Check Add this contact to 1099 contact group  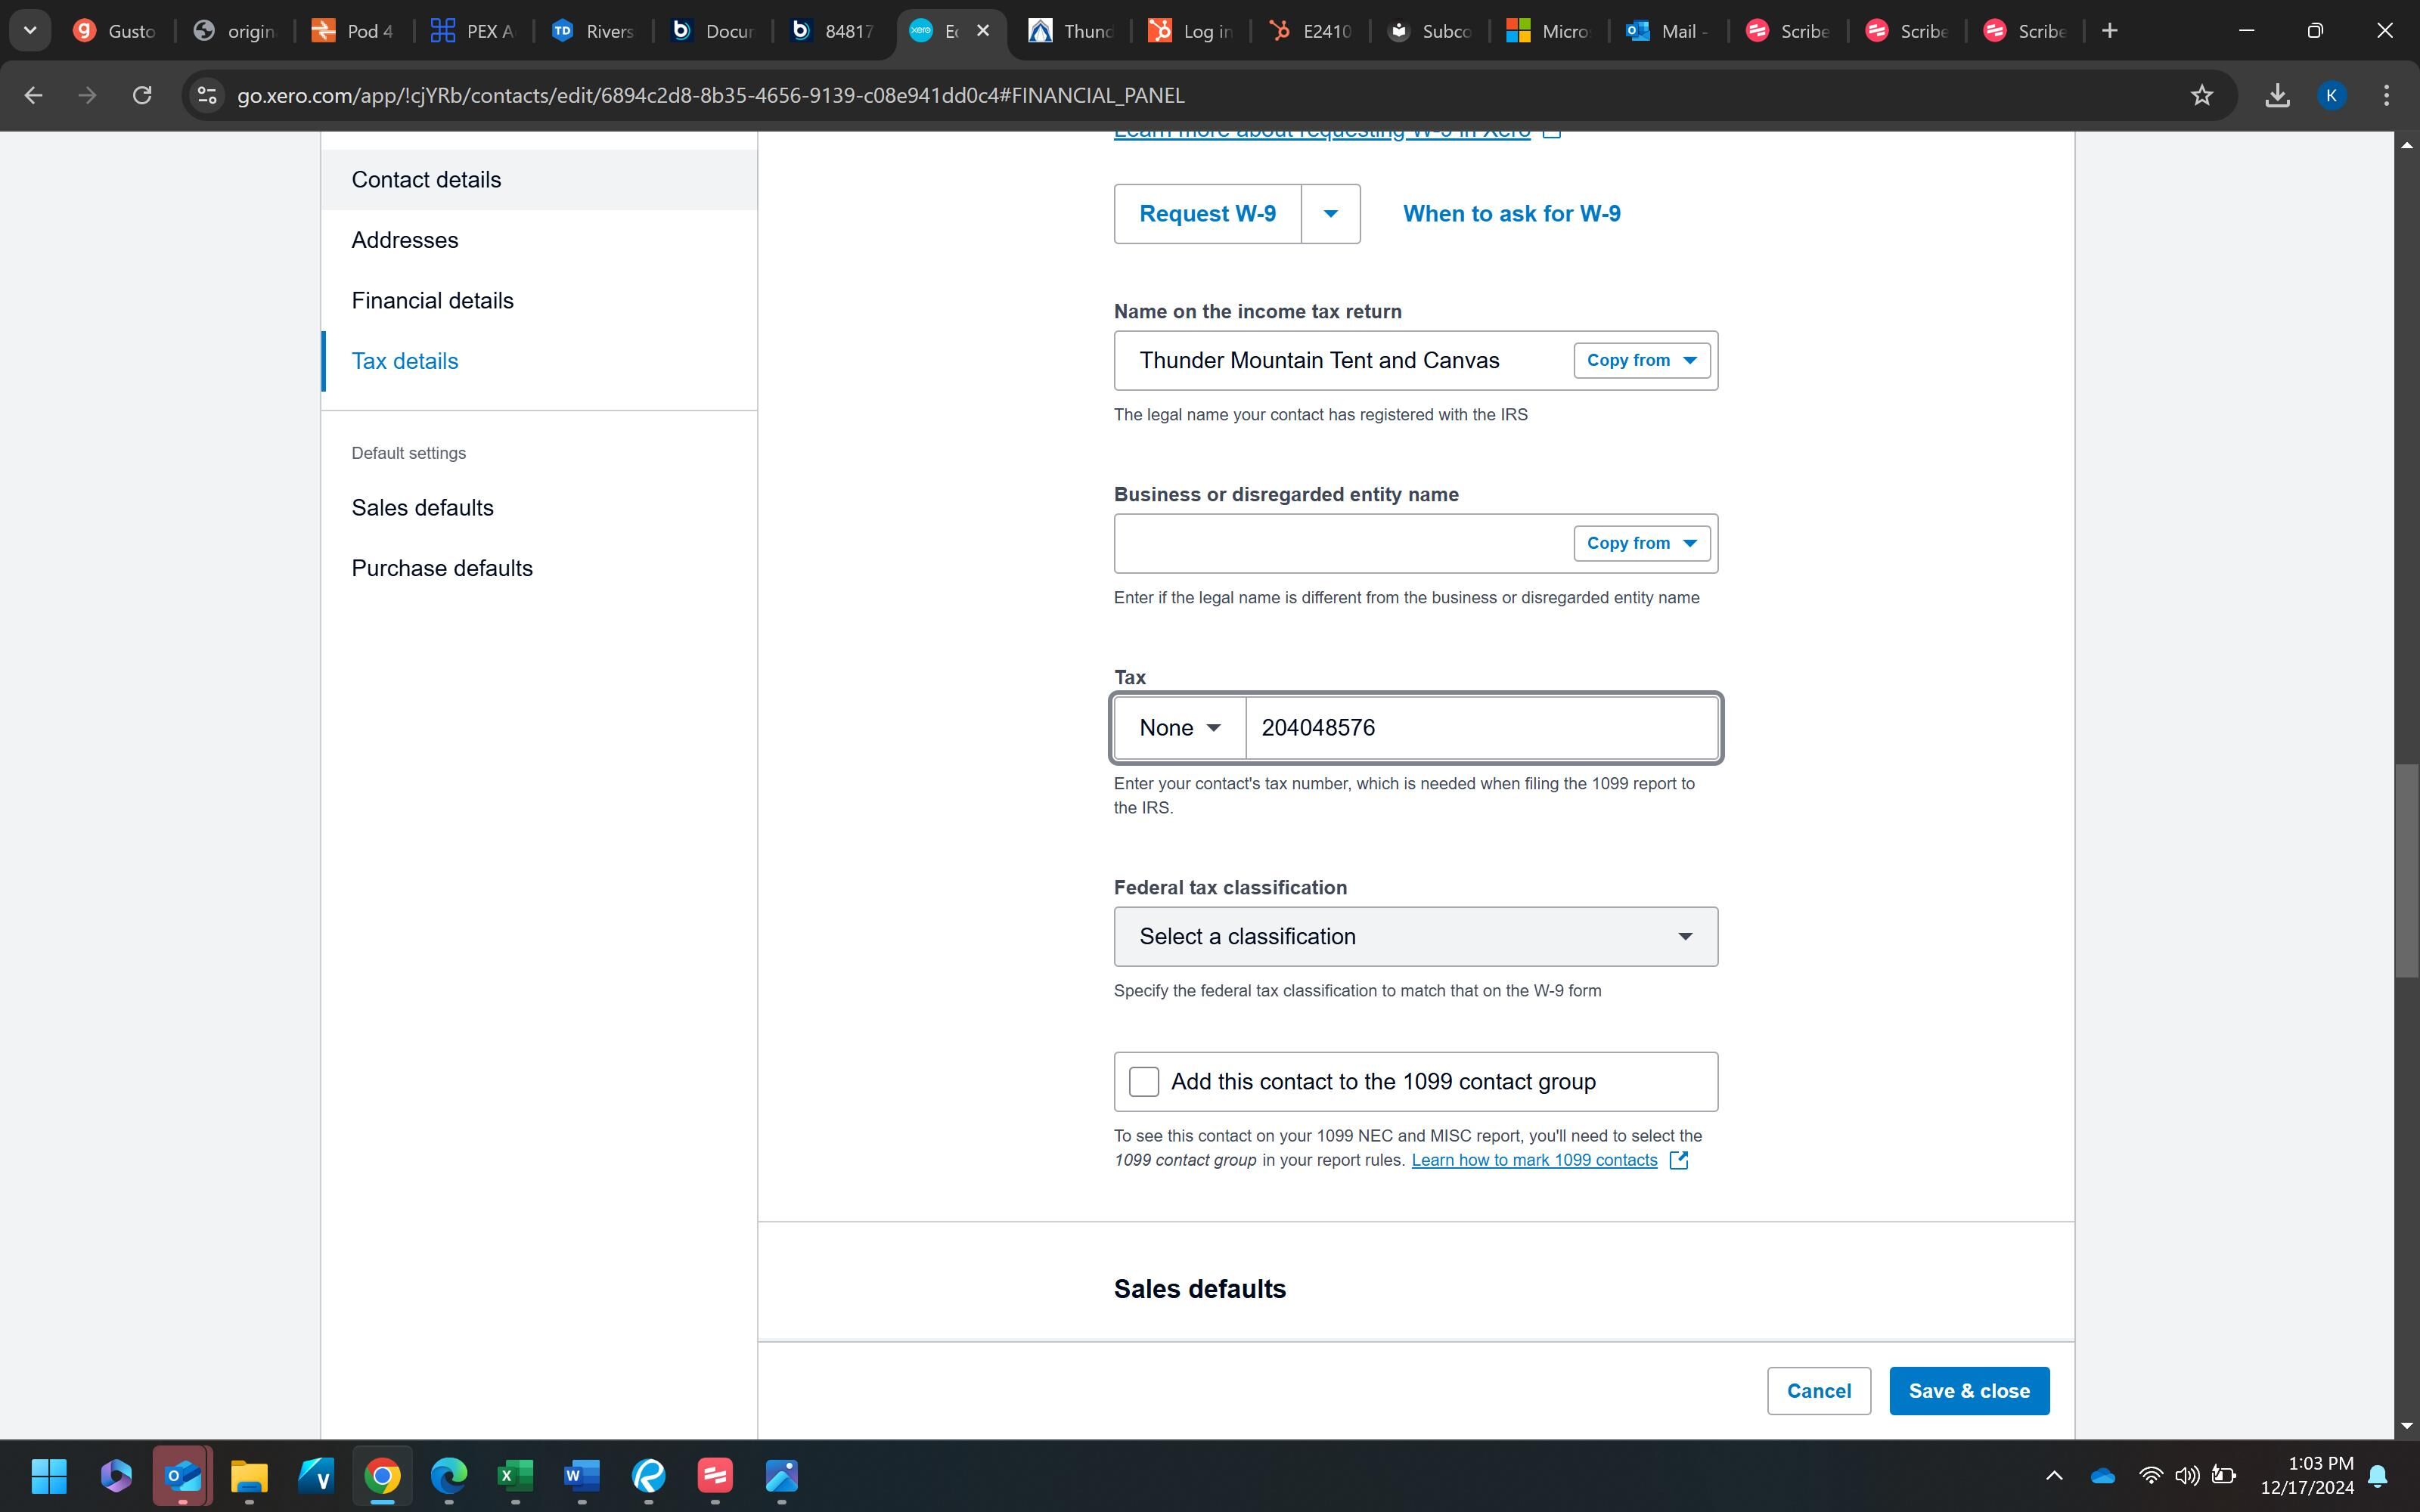click(x=1143, y=1081)
